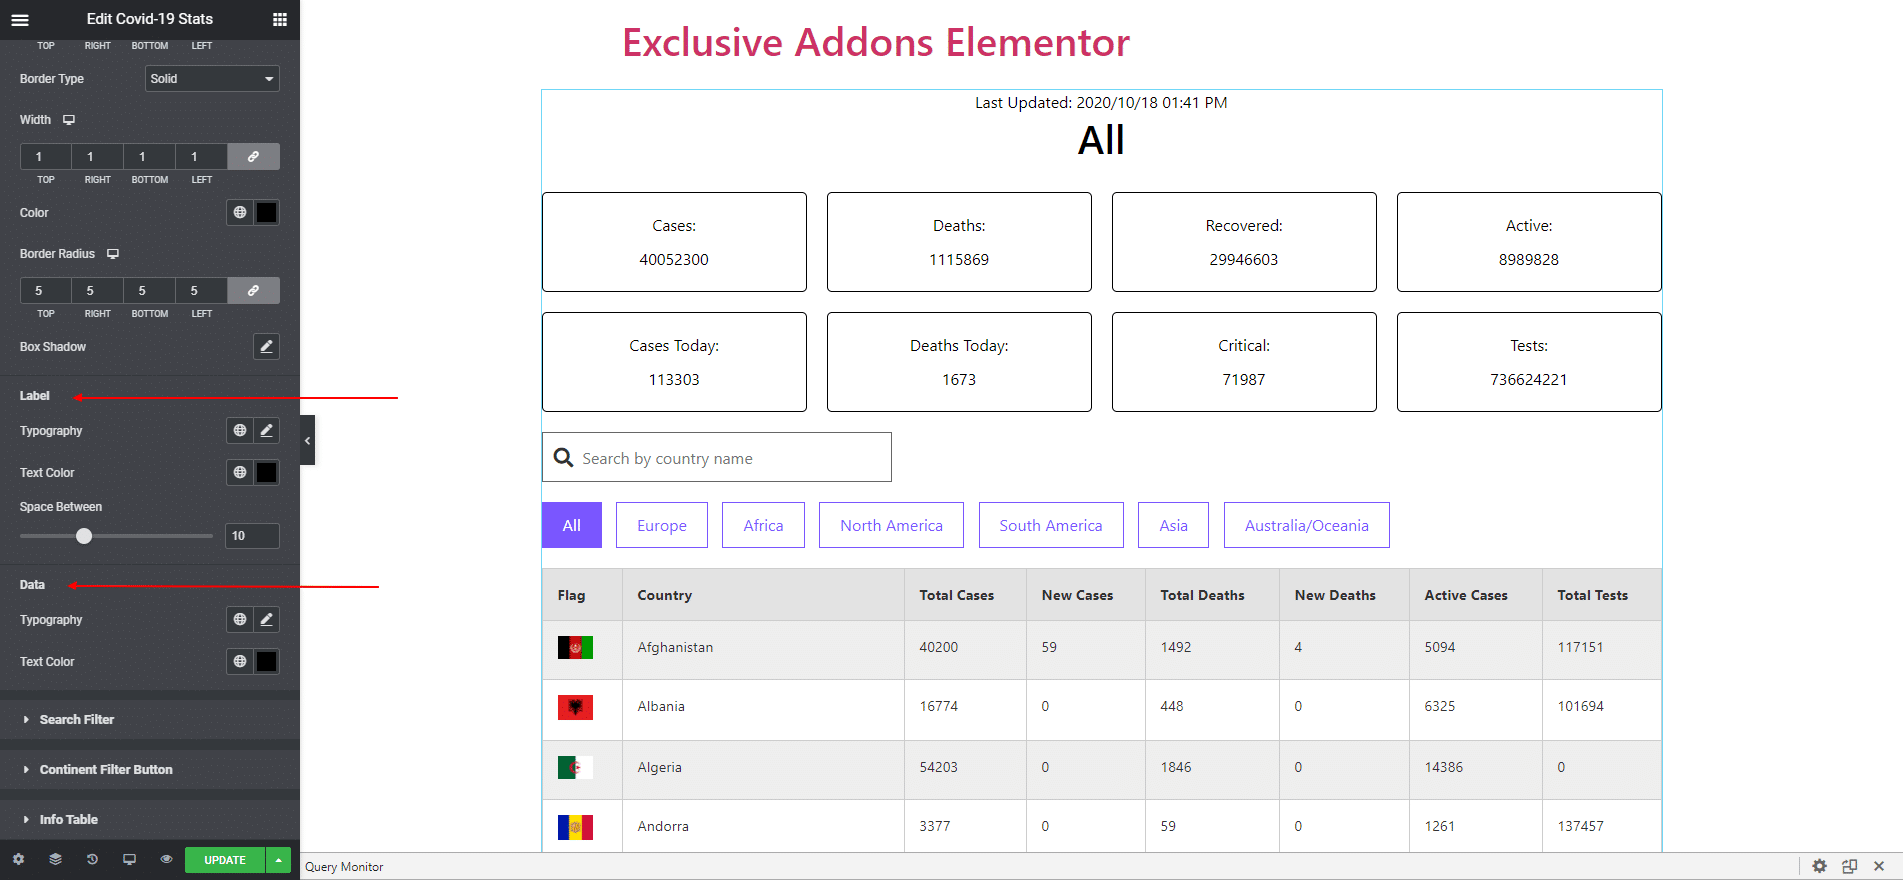Pick the border Color black swatch
The image size is (1903, 880).
click(267, 212)
